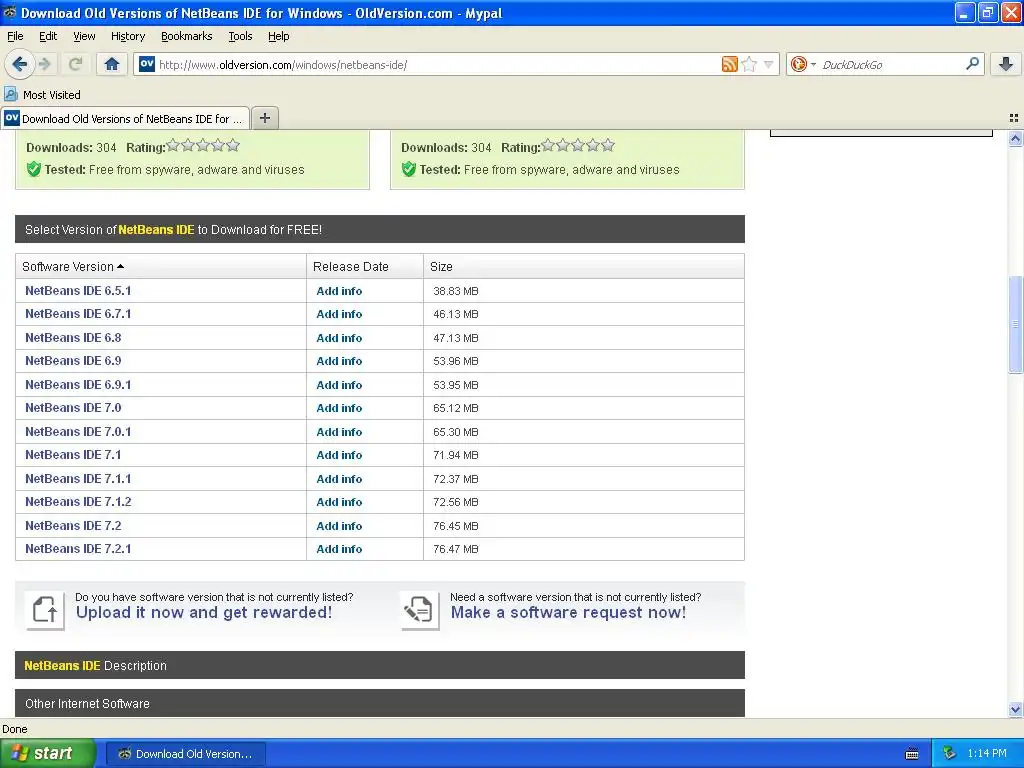Open the NetBeans IDE 6.9 link
1024x768 pixels.
[x=73, y=360]
